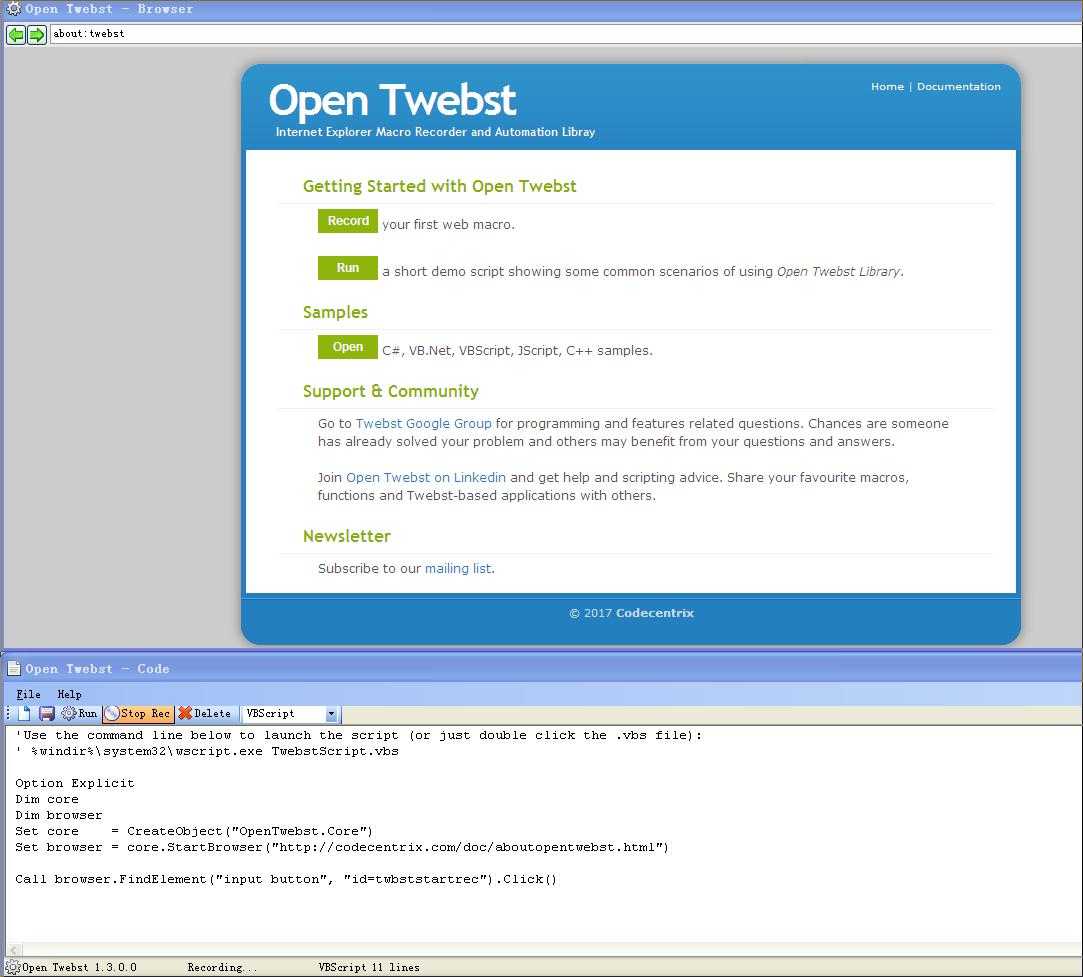Click 'Recording...' in the status bar
1083x977 pixels.
(x=222, y=967)
